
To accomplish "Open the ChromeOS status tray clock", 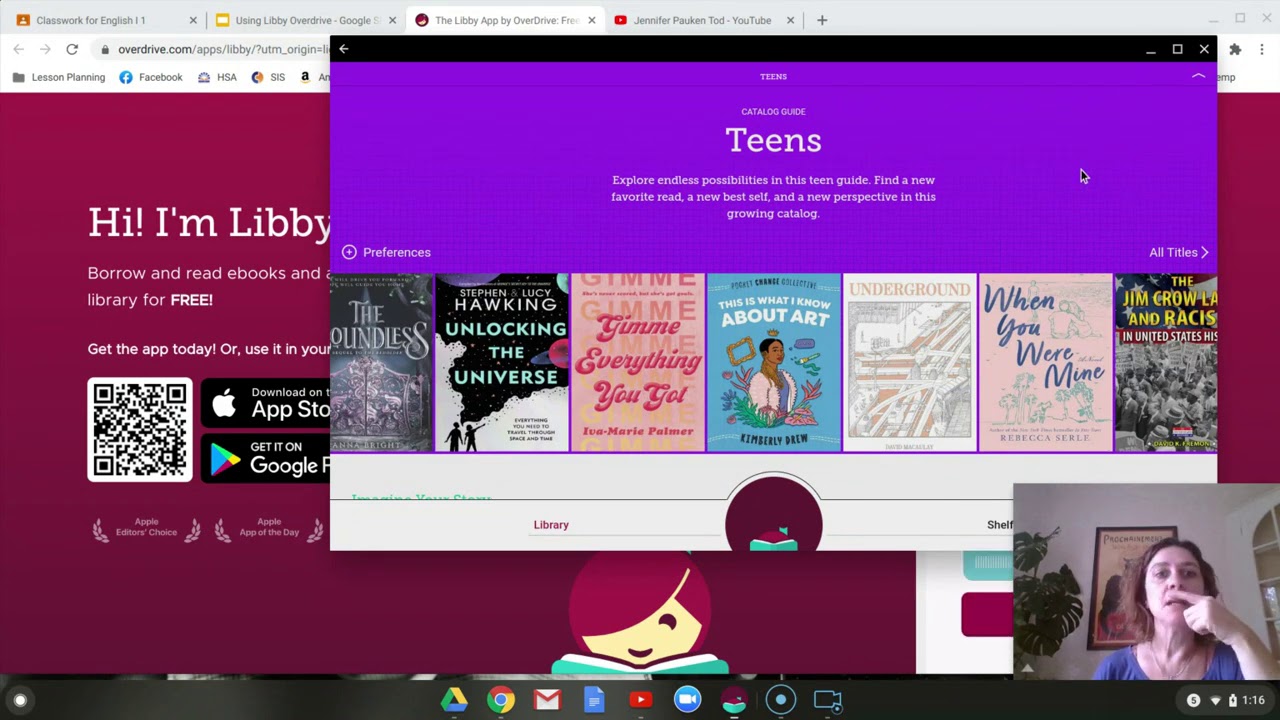I will (1253, 700).
